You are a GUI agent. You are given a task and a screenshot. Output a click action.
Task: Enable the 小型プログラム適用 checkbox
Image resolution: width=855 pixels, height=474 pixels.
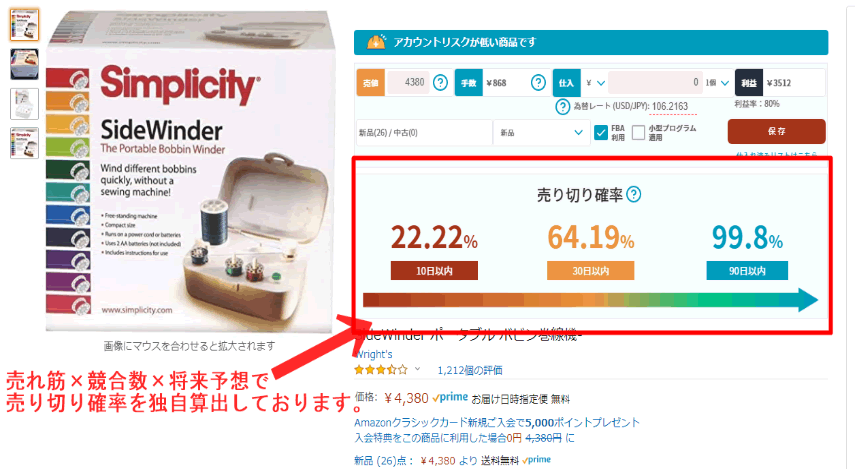(x=638, y=133)
